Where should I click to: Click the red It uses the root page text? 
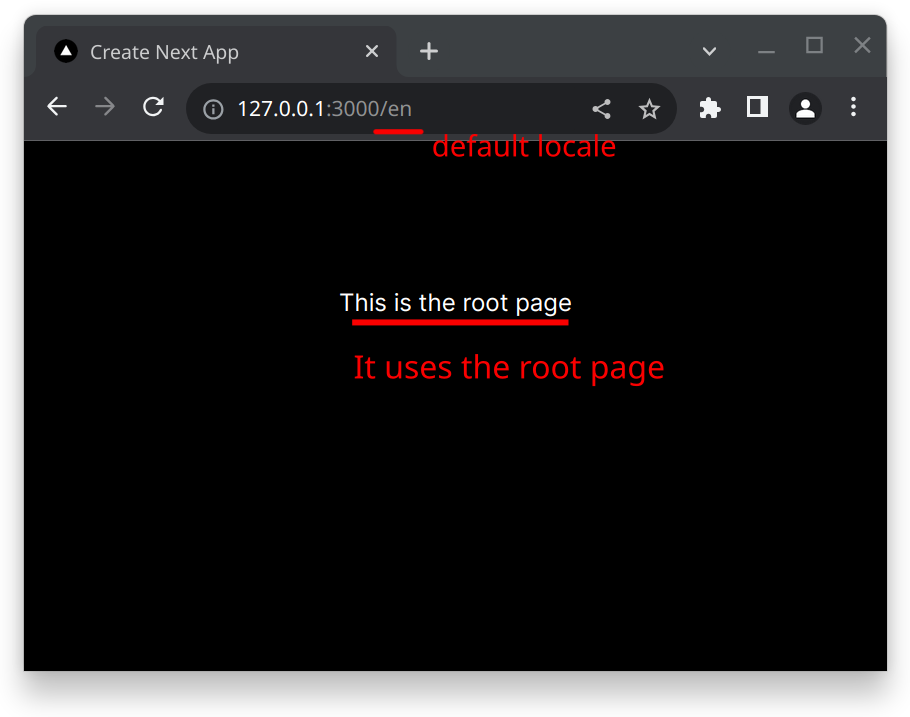(x=508, y=368)
